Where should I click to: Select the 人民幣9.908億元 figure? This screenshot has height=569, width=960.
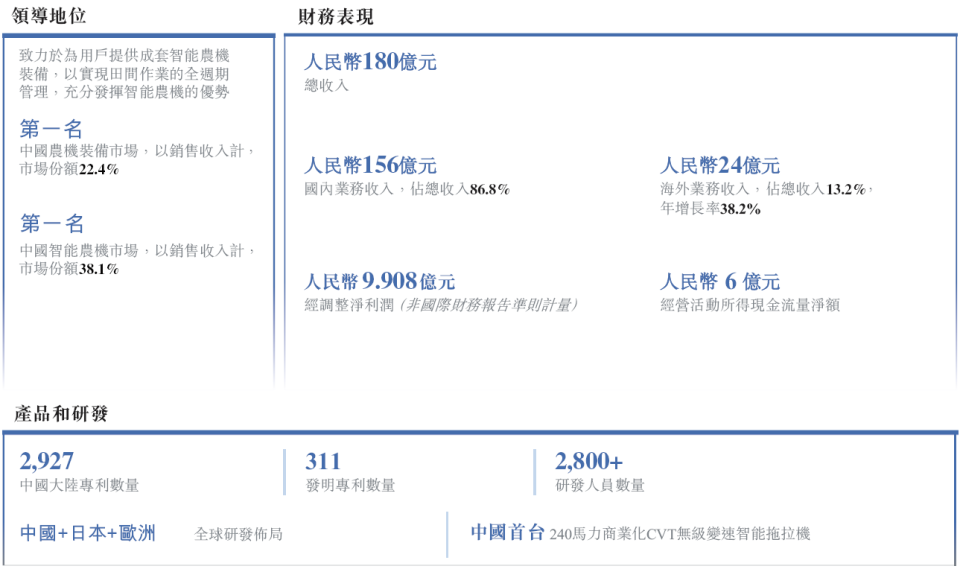[x=380, y=281]
